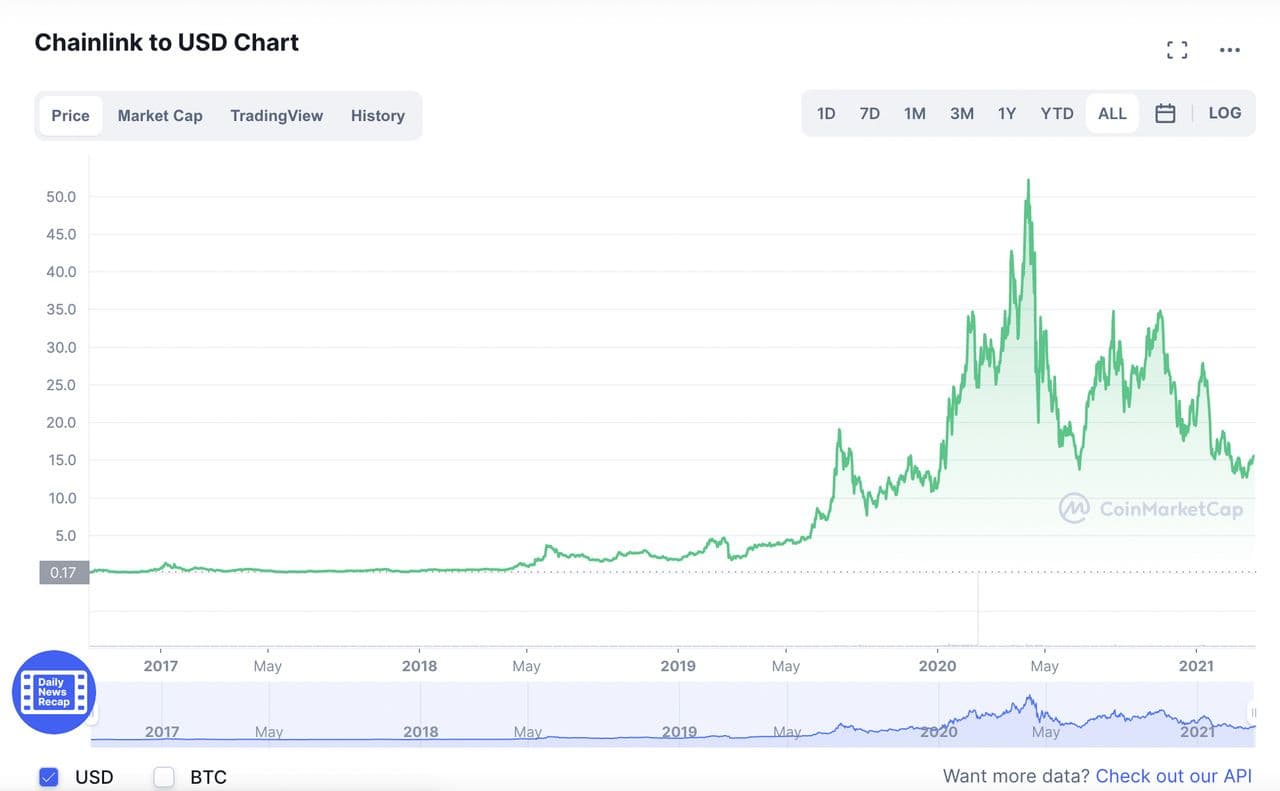Open the TradingView tab
Screen dimensions: 1280x791
(x=276, y=116)
